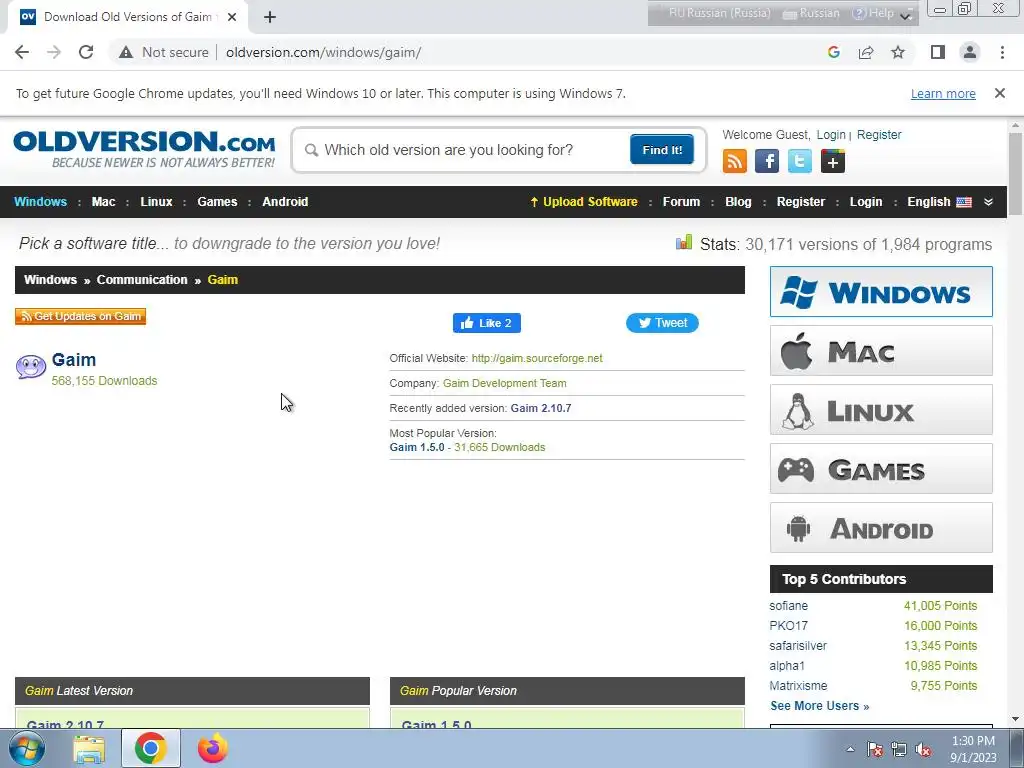Open the Games nav menu item
Screen dimensions: 1024x768
coord(217,202)
